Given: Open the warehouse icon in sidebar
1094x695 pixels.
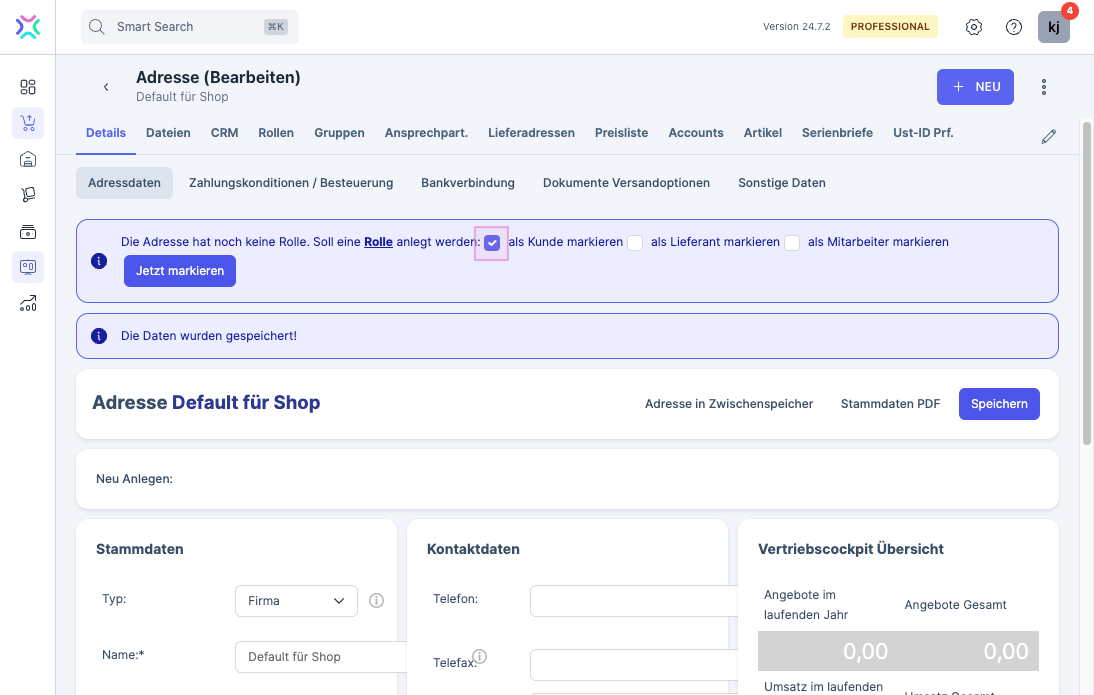Looking at the screenshot, I should 28,159.
